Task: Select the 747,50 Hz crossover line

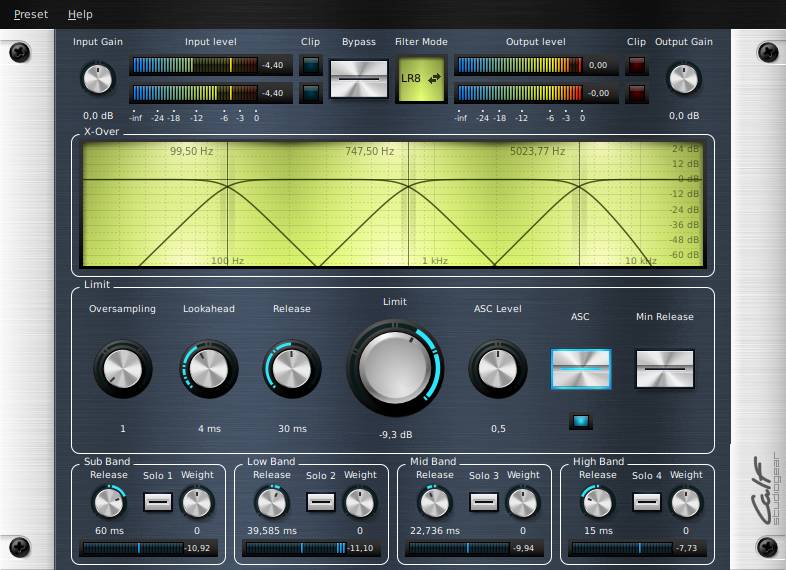Action: pyautogui.click(x=409, y=203)
